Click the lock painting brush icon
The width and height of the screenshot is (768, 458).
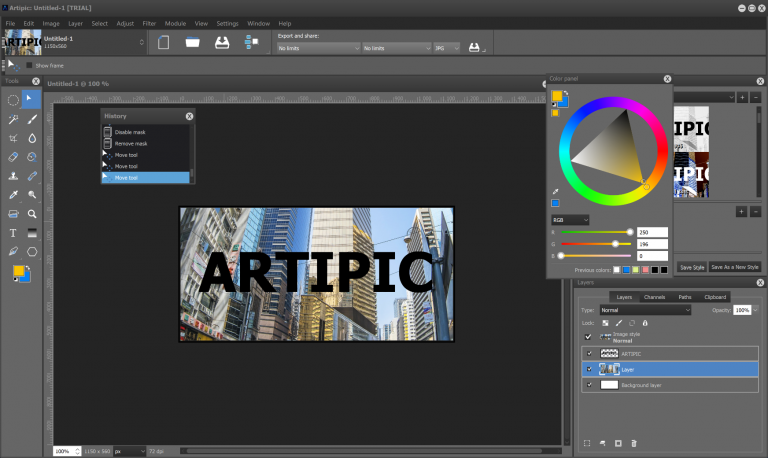tap(619, 323)
